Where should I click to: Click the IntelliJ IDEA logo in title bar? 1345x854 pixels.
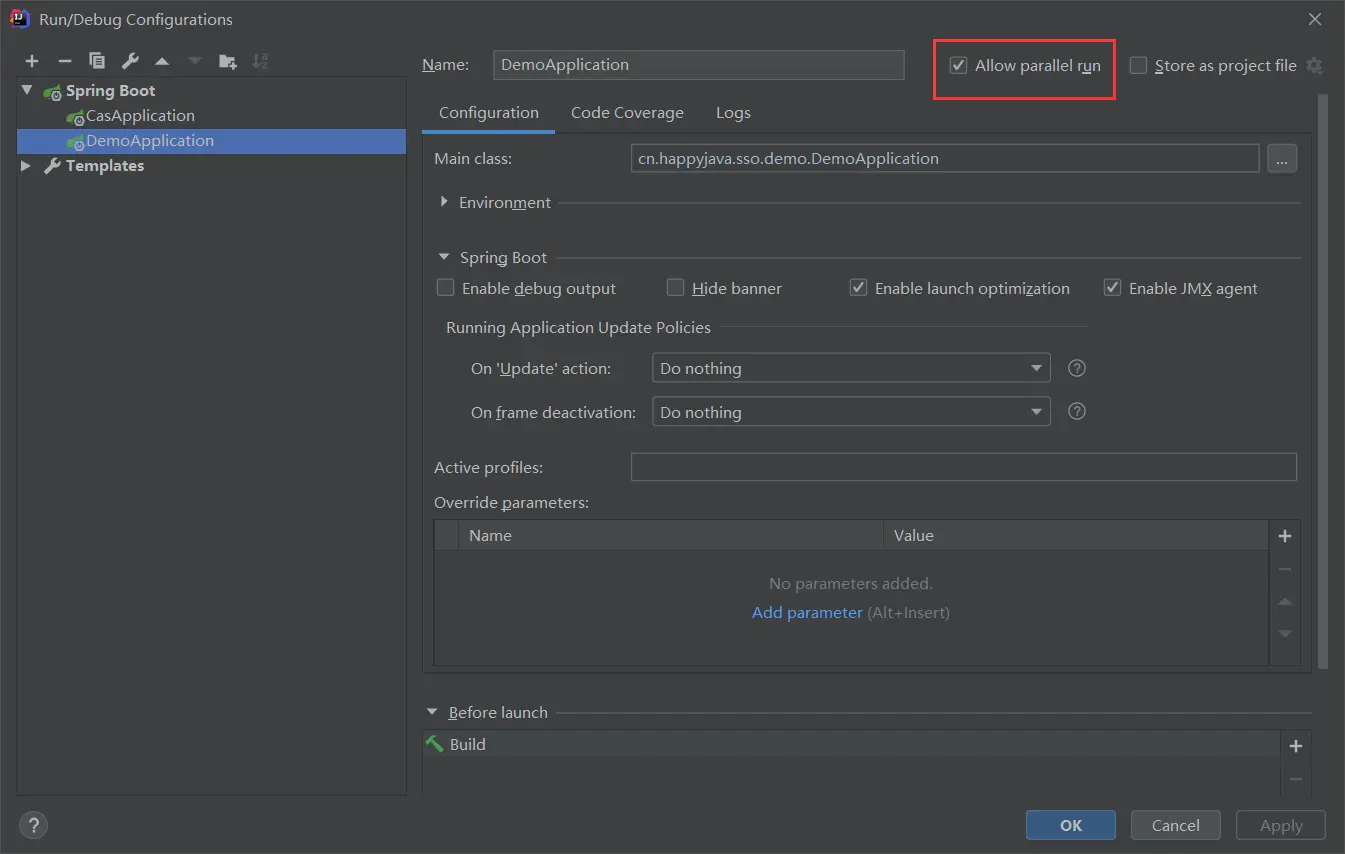[19, 19]
